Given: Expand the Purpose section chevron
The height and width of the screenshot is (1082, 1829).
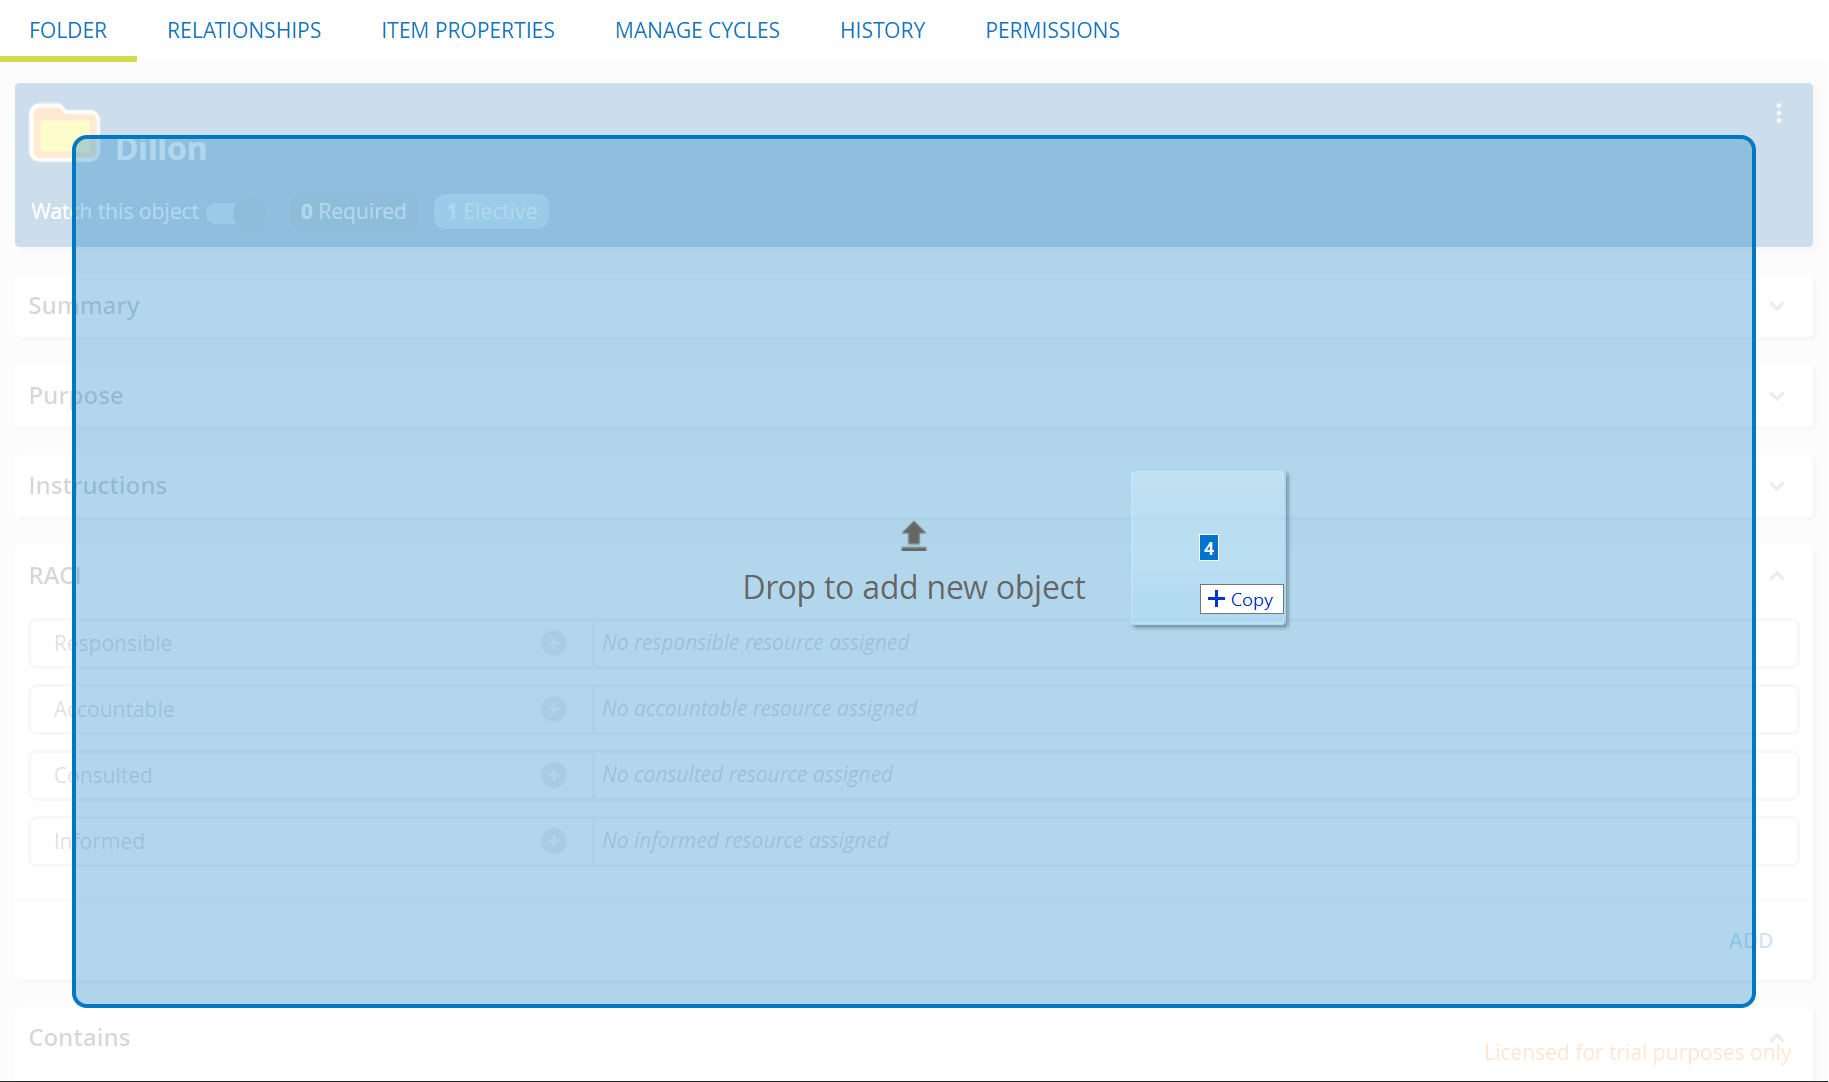Looking at the screenshot, I should click(x=1777, y=396).
